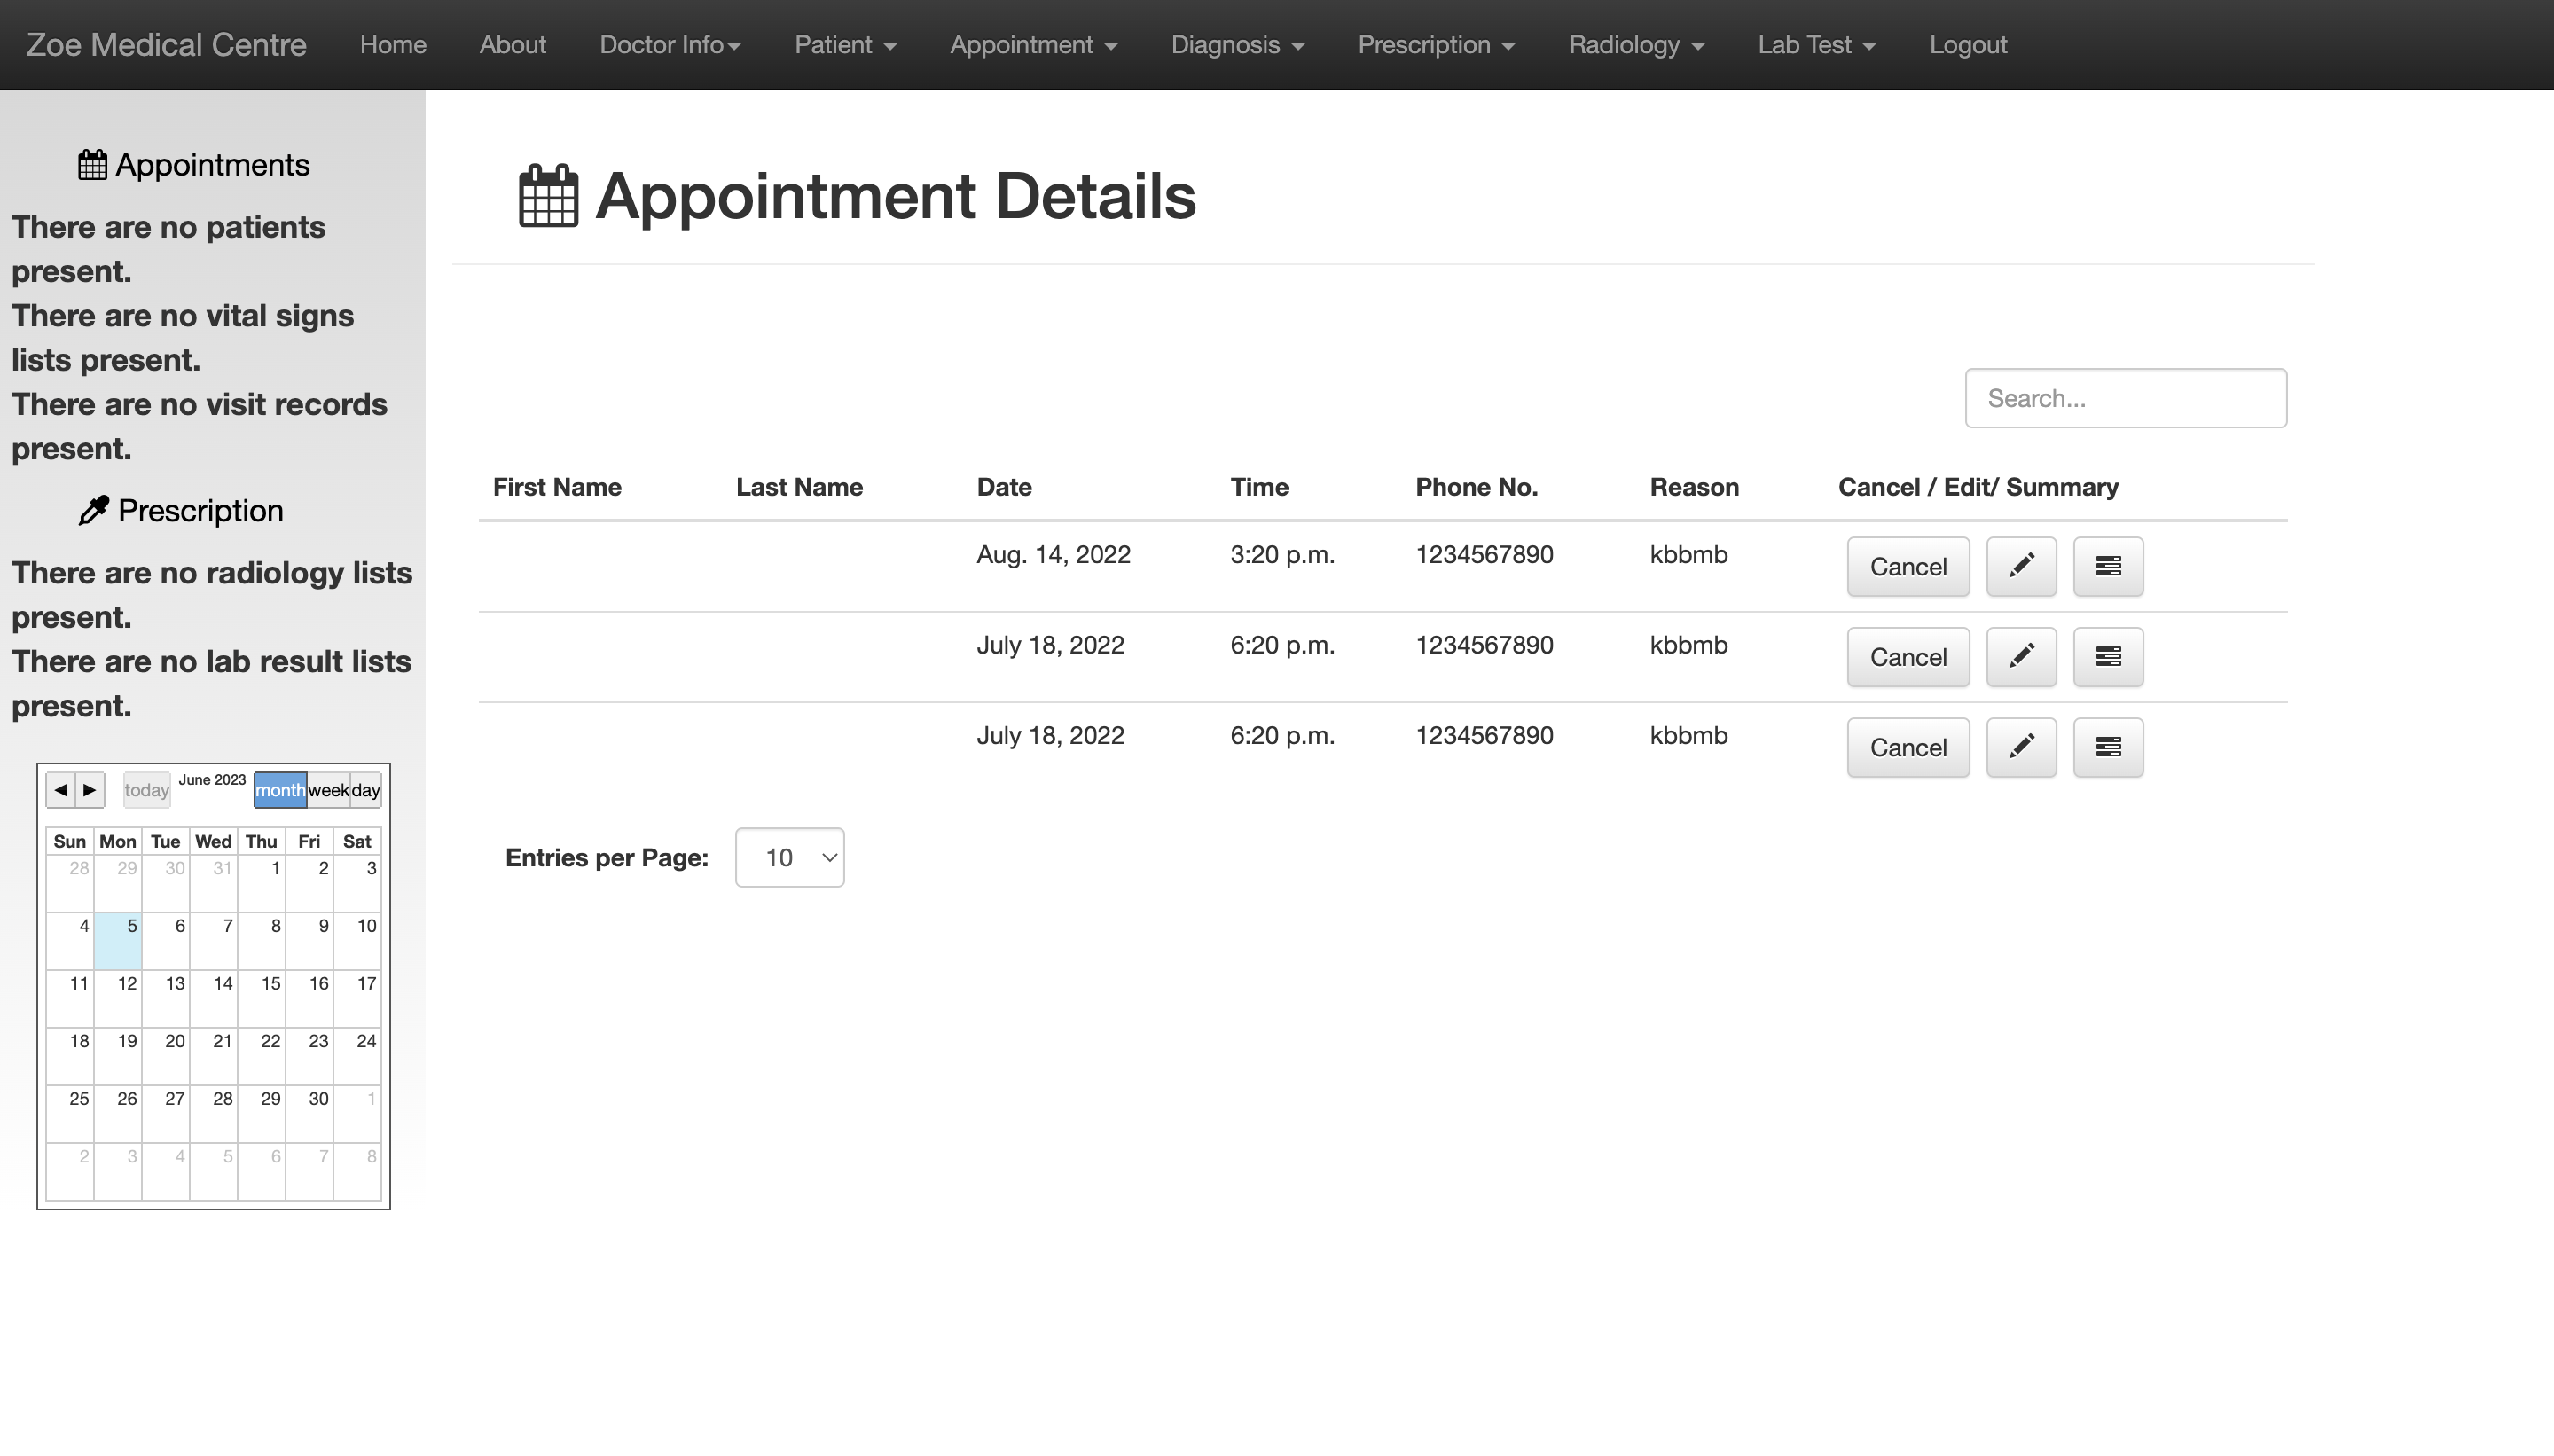Viewport: 2554px width, 1456px height.
Task: Expand the Patient menu
Action: (x=844, y=45)
